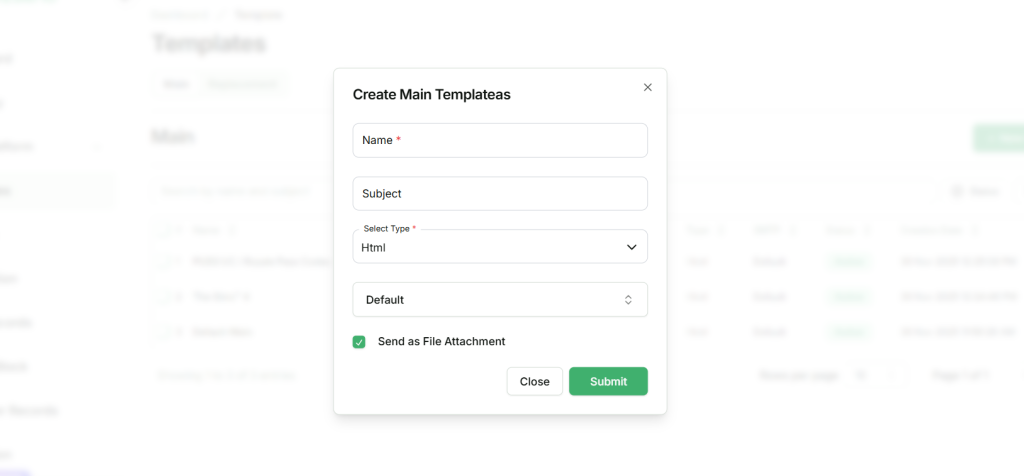Check the first template row's checkbox
1024x476 pixels.
(x=164, y=262)
